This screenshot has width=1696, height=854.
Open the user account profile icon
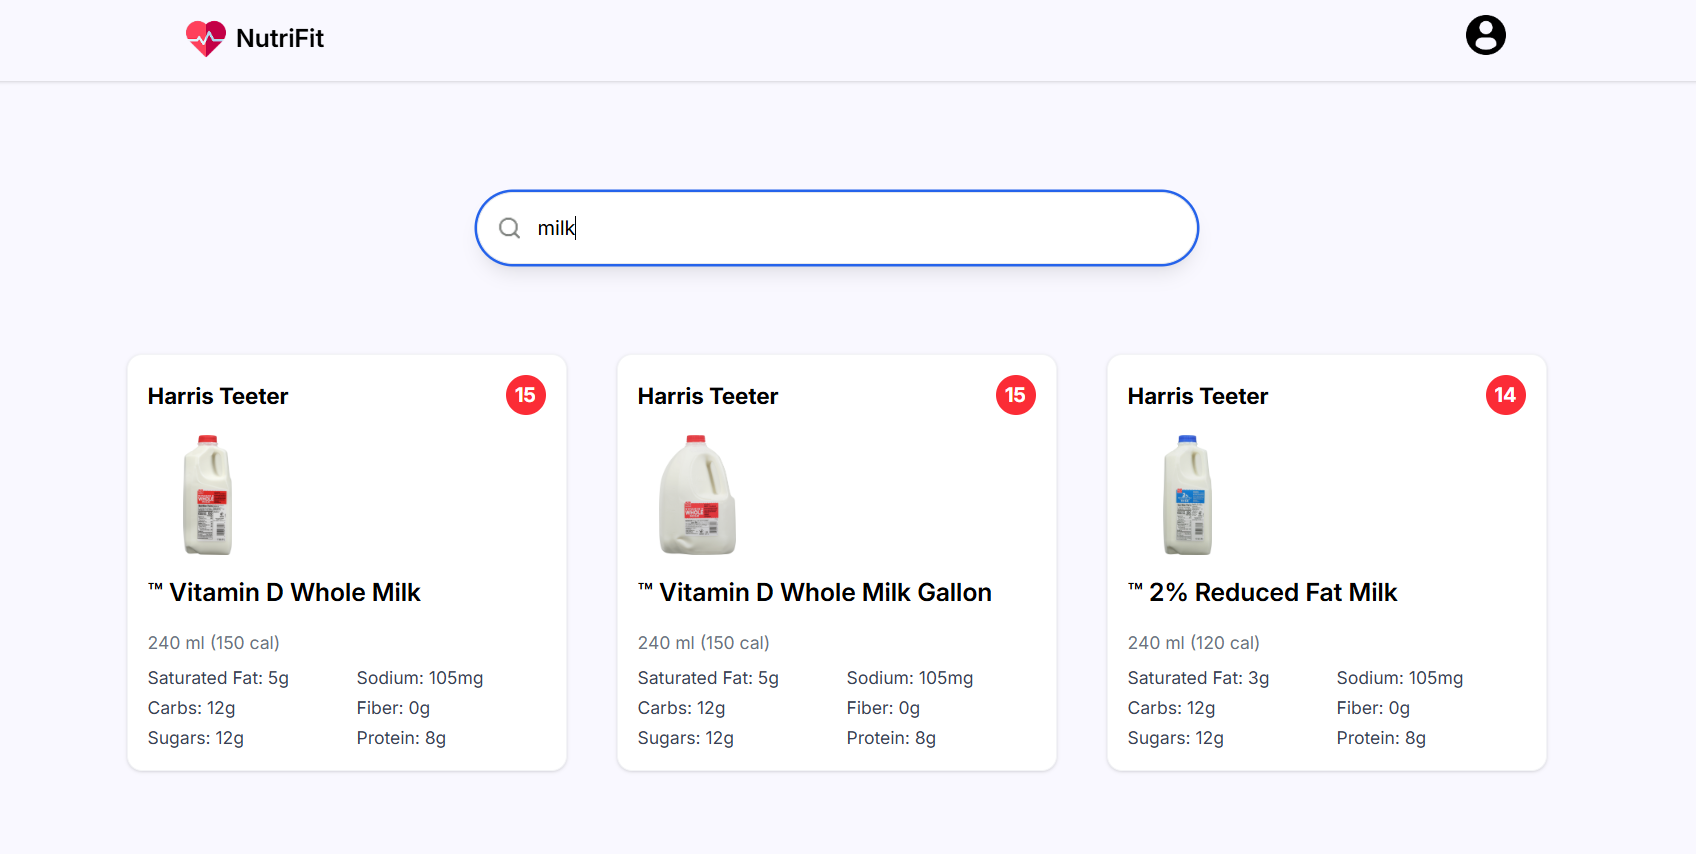(1485, 35)
